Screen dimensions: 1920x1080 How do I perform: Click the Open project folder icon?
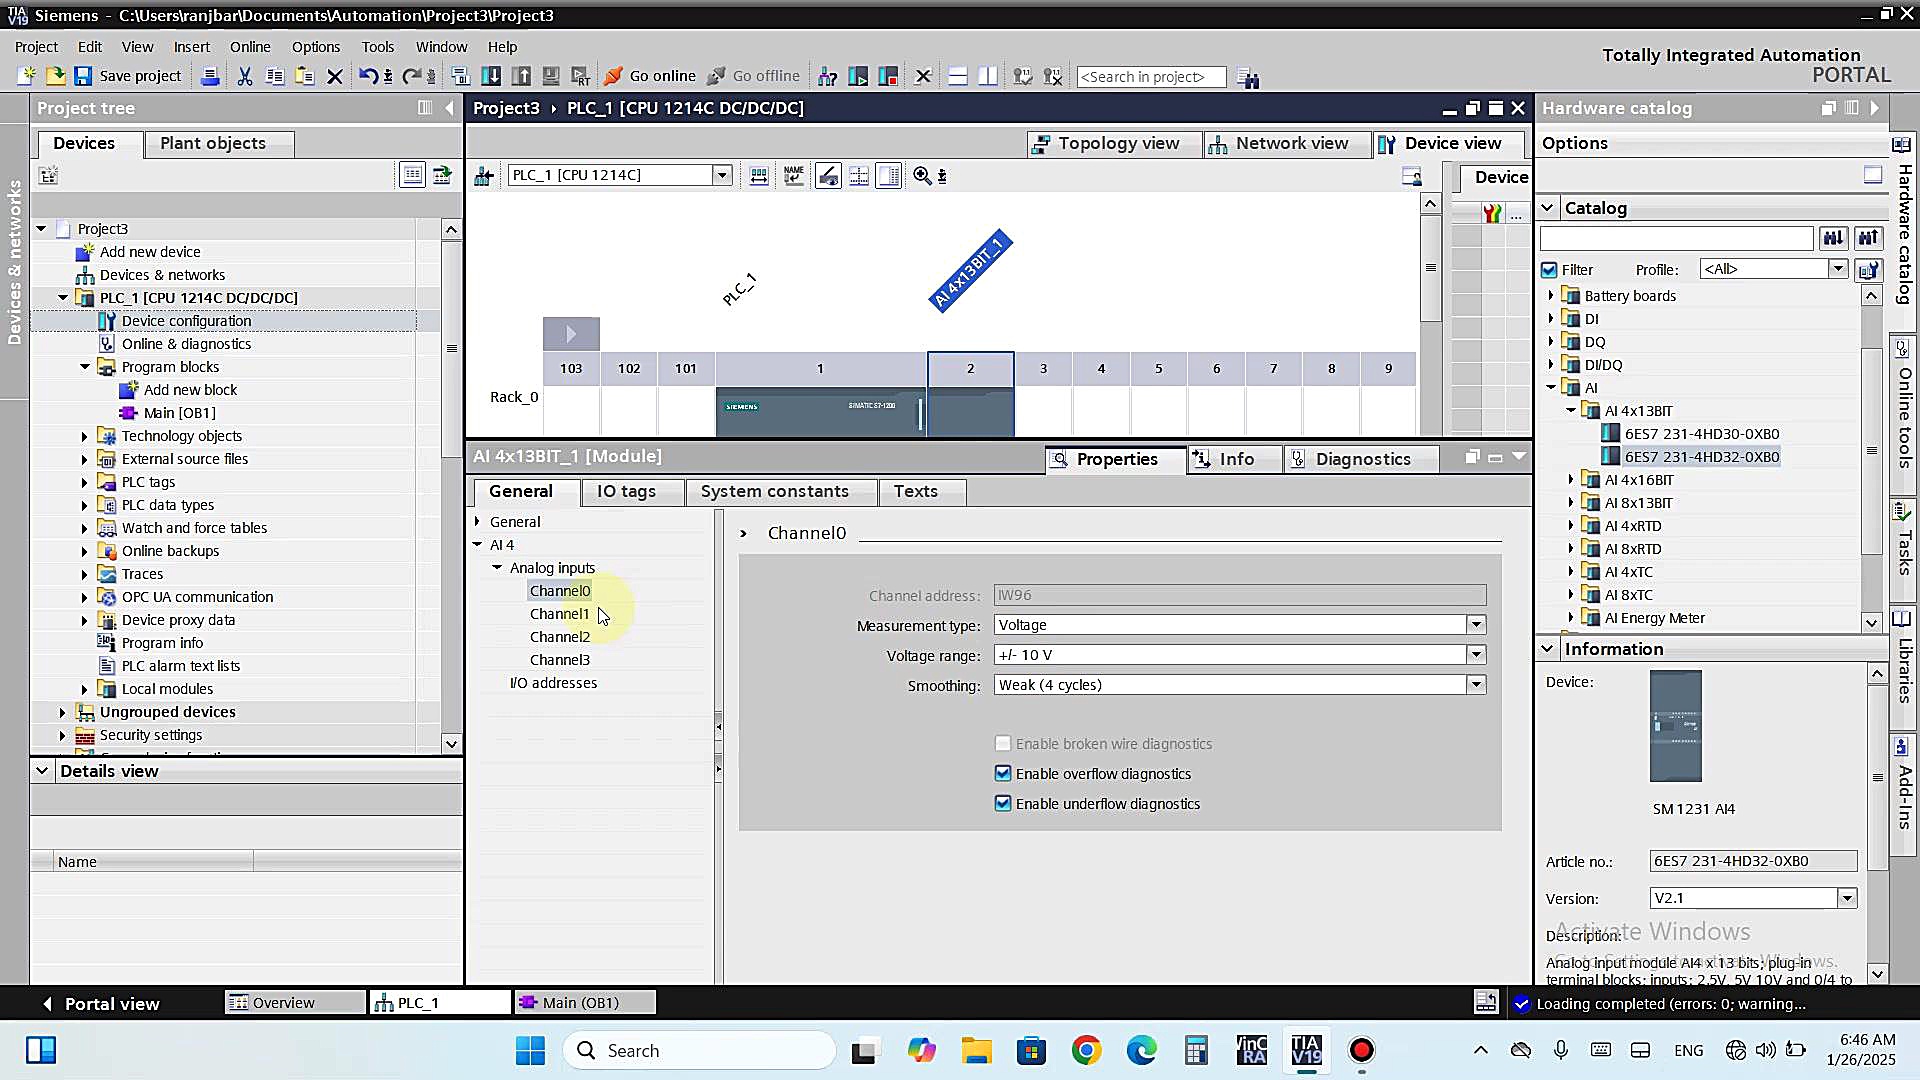(55, 76)
